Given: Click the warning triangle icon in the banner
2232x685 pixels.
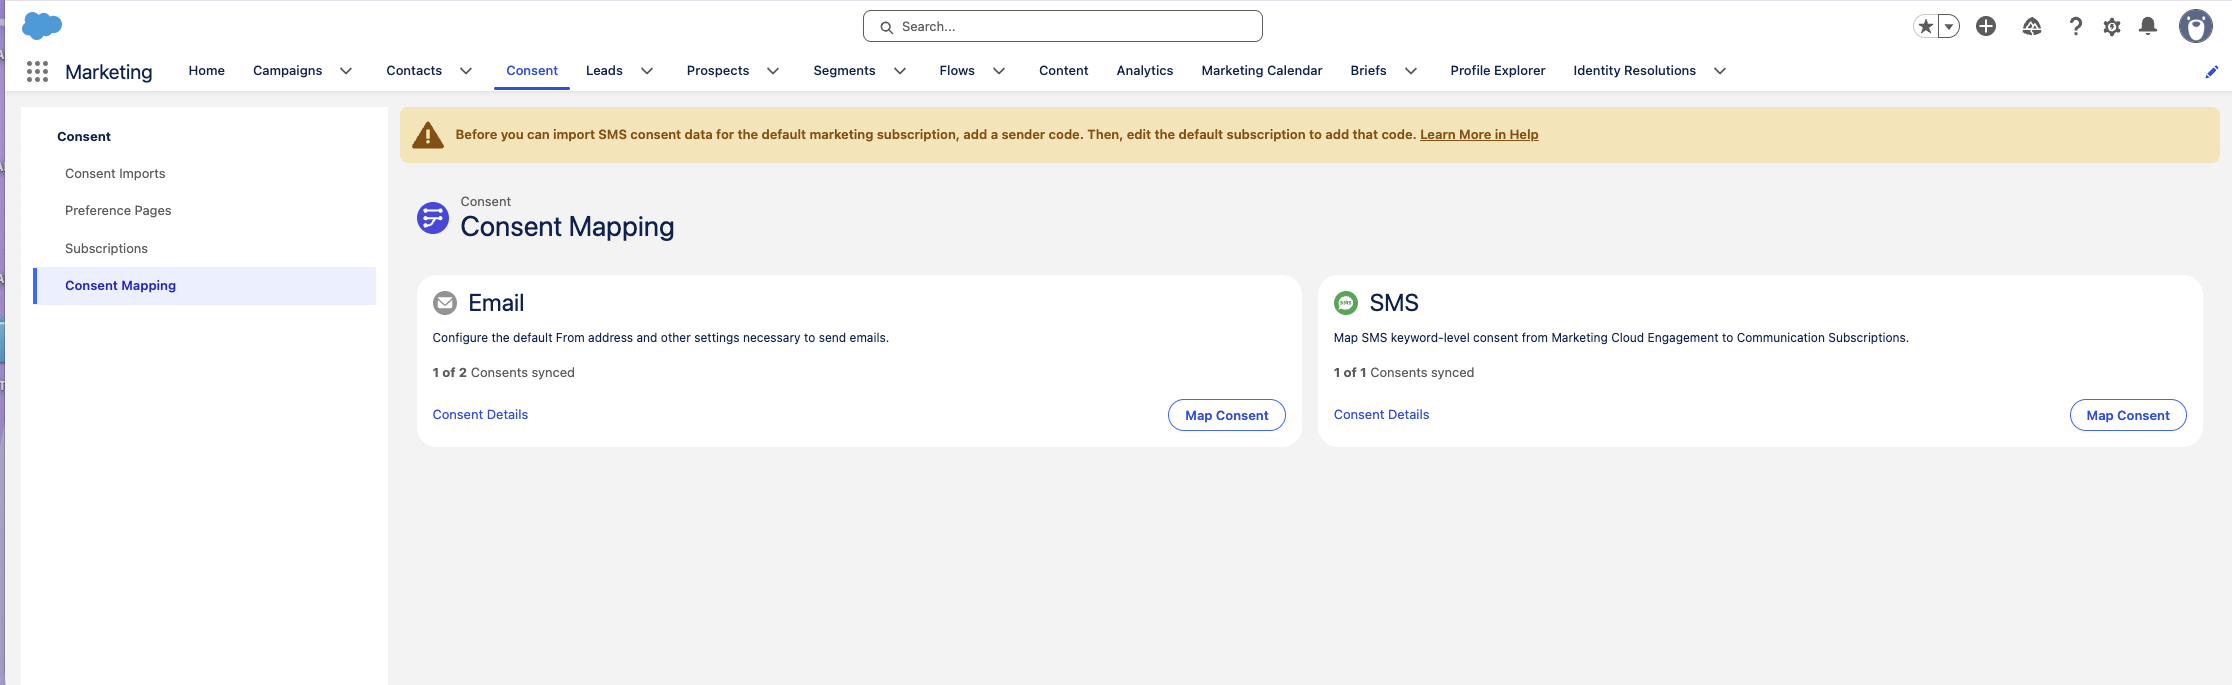Looking at the screenshot, I should (x=428, y=135).
